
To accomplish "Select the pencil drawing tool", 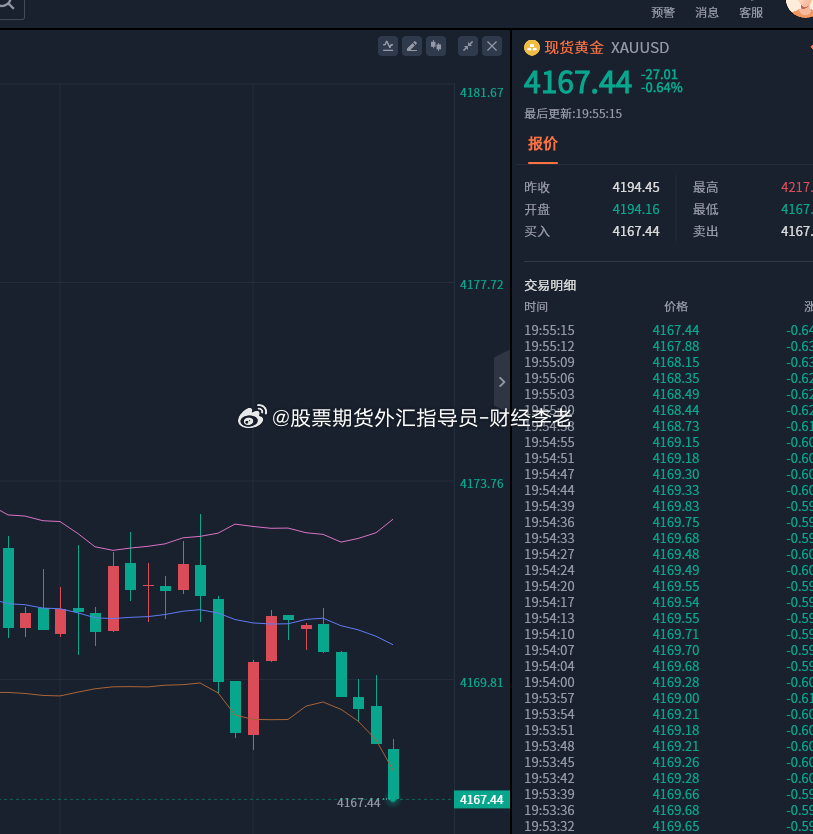I will [412, 46].
